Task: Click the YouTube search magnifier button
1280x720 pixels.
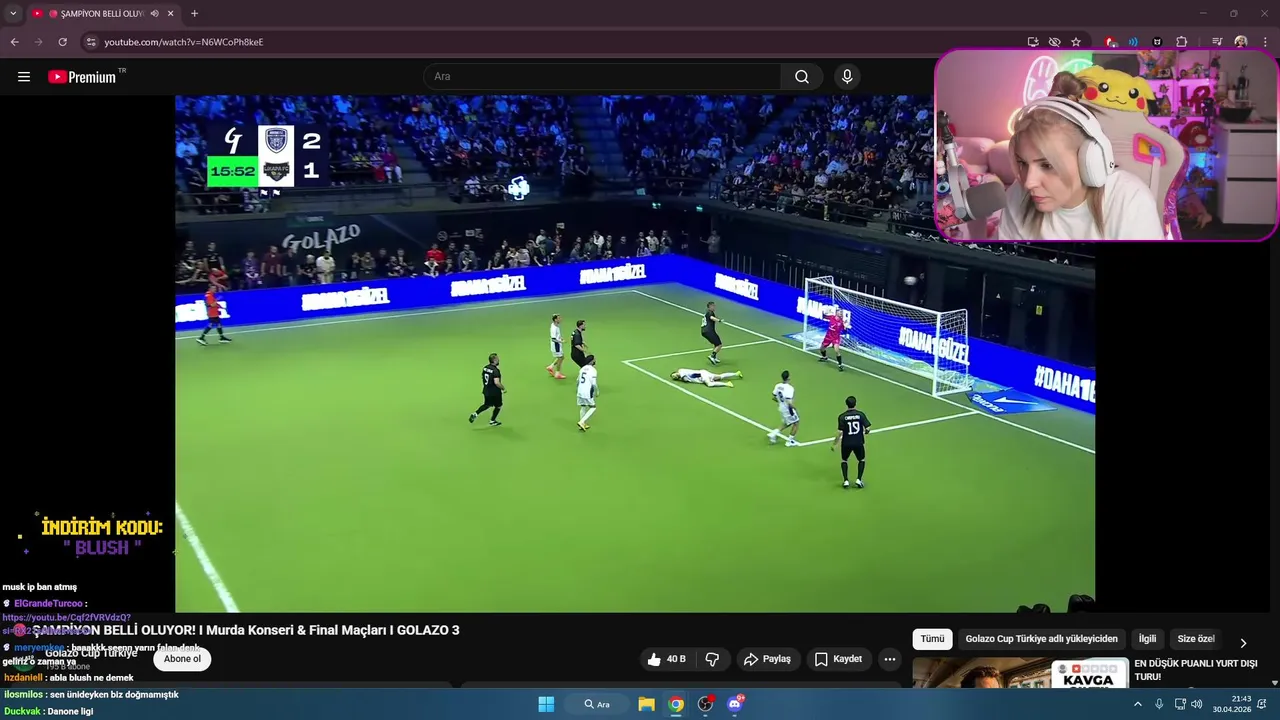Action: [x=802, y=77]
